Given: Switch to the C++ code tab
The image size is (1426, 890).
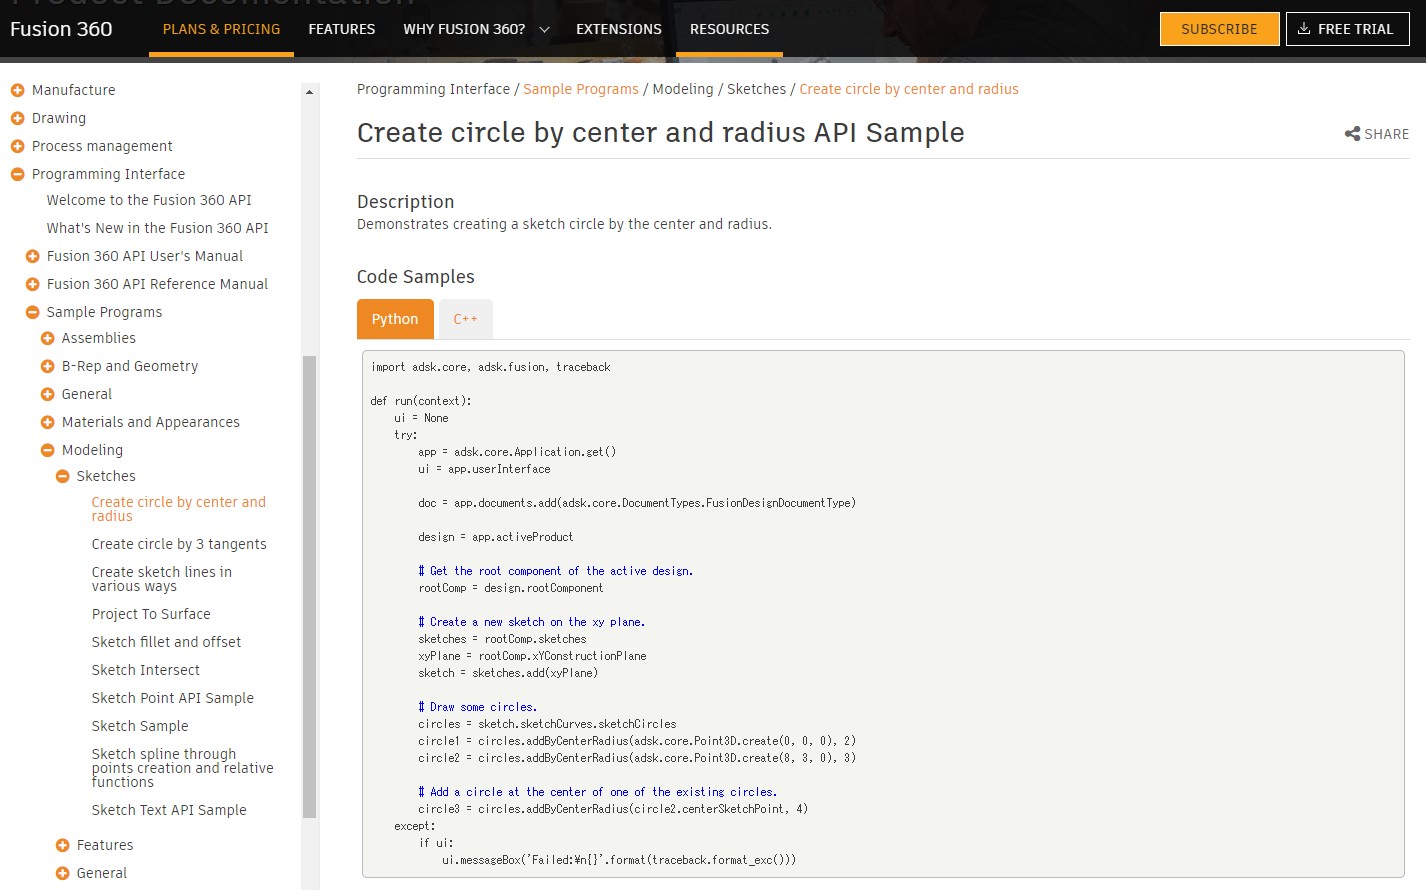Looking at the screenshot, I should coord(465,319).
